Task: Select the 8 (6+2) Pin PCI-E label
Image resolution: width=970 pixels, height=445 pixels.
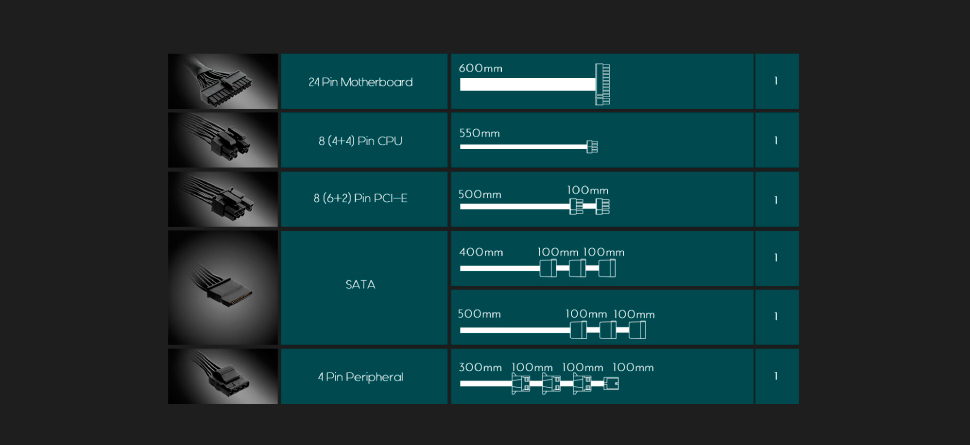Action: (x=360, y=199)
